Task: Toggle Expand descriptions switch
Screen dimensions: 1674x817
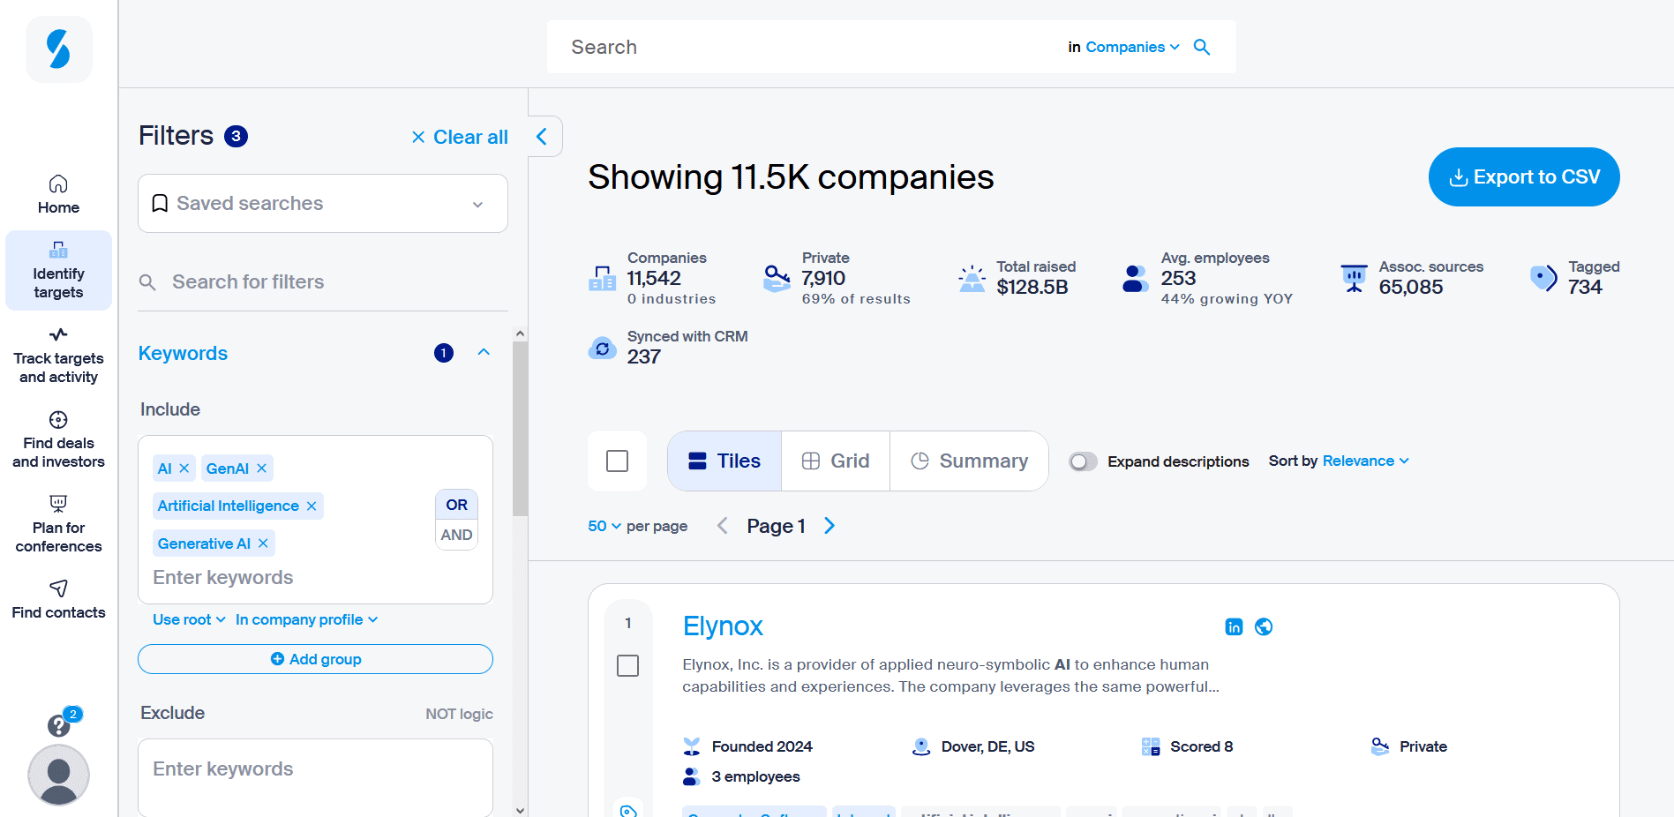Action: pos(1082,461)
